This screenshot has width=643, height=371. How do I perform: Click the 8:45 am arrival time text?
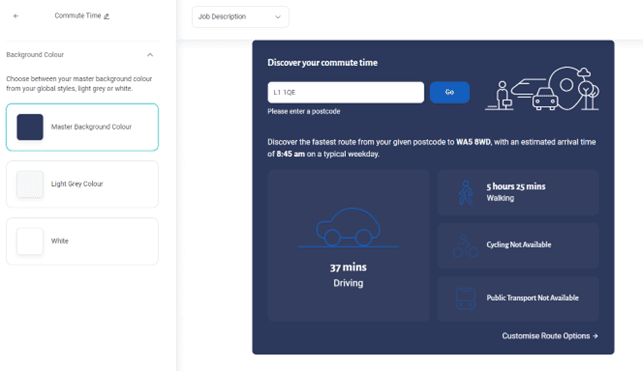(x=291, y=154)
